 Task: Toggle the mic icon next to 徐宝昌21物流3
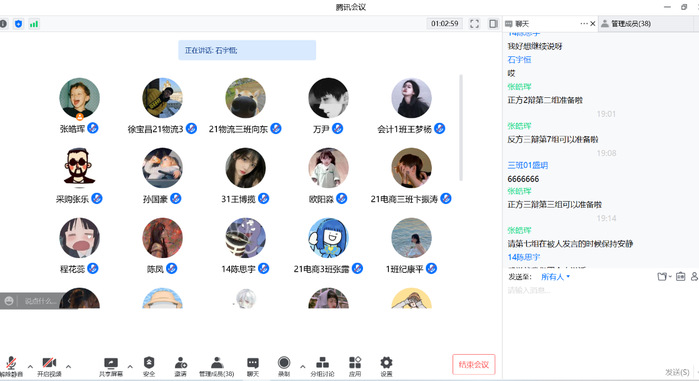pos(191,128)
